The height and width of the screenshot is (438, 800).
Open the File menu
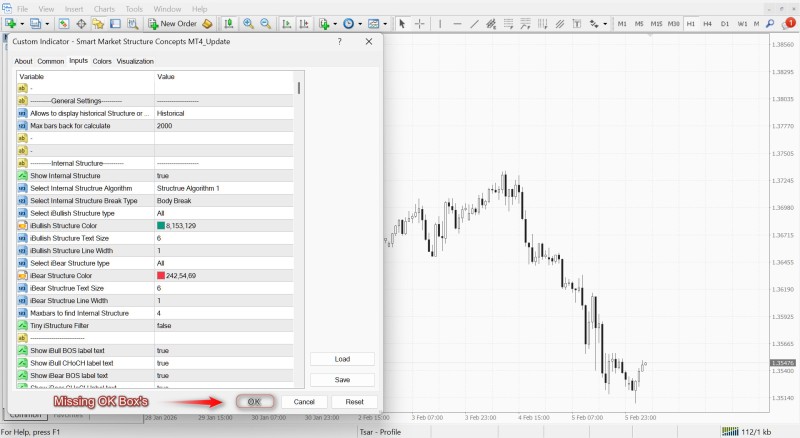pyautogui.click(x=23, y=9)
